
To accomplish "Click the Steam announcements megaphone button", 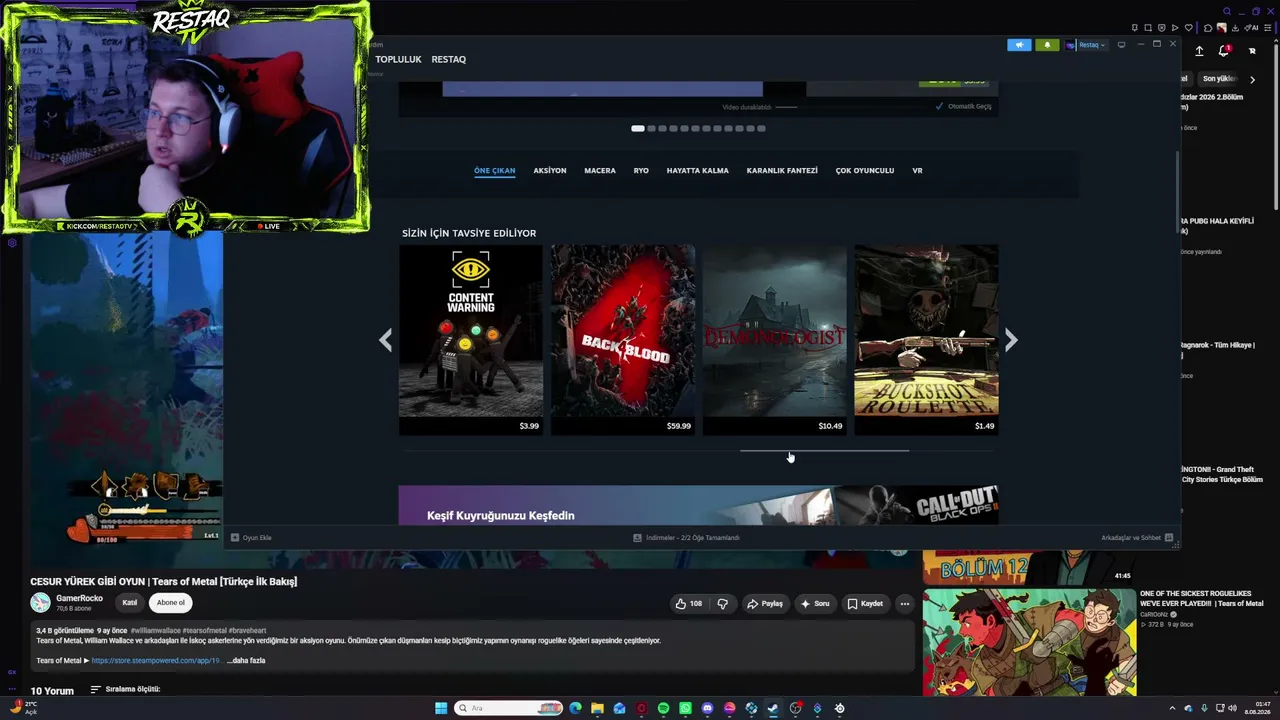I will click(1019, 45).
